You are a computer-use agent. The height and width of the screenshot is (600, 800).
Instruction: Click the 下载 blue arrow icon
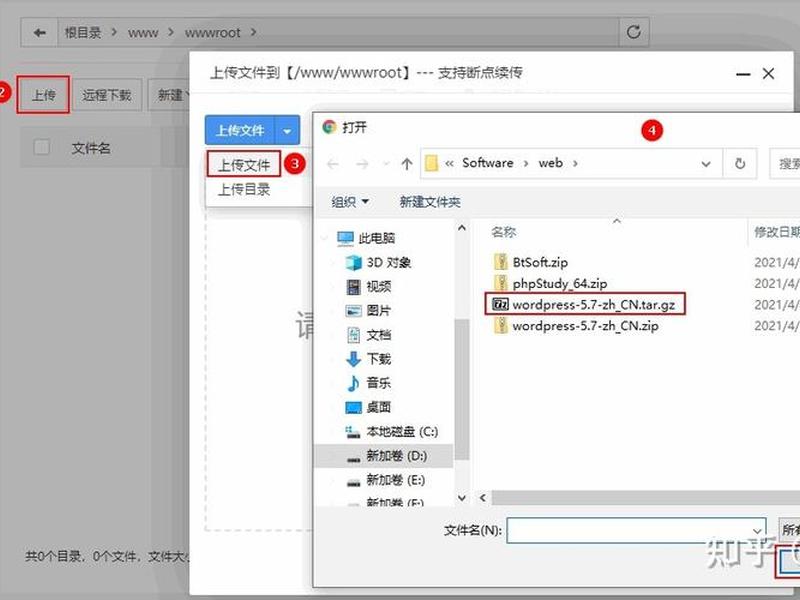(354, 359)
